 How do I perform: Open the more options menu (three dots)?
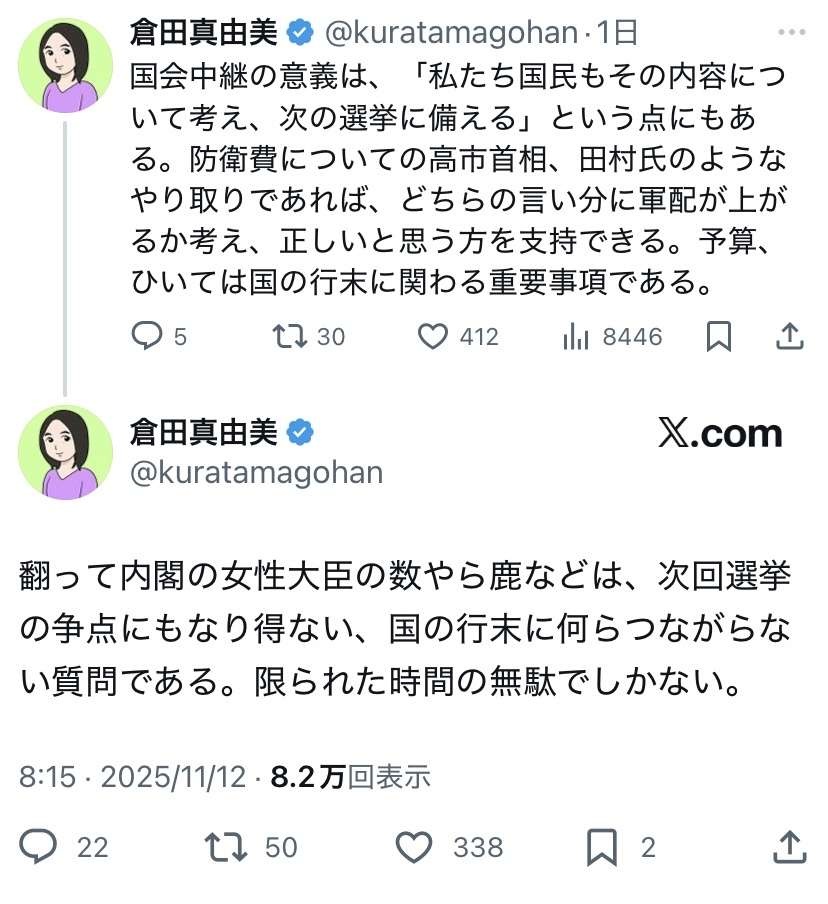coord(790,34)
